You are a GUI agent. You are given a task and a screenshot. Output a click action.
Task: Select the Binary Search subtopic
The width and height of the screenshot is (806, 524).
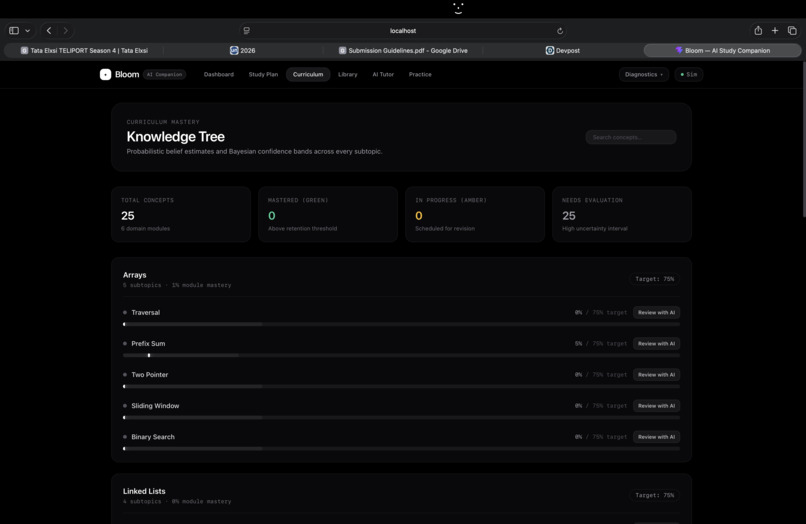153,437
